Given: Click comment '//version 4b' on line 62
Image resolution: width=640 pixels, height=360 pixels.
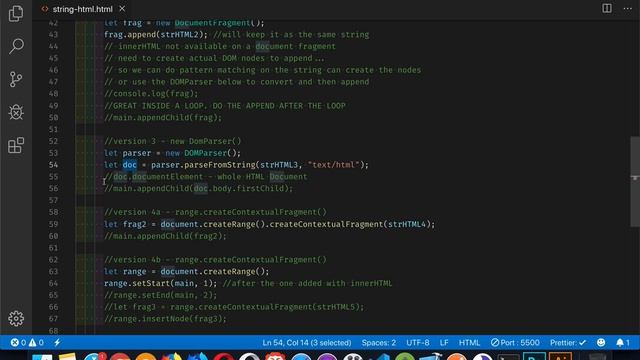Looking at the screenshot, I should (x=132, y=260).
